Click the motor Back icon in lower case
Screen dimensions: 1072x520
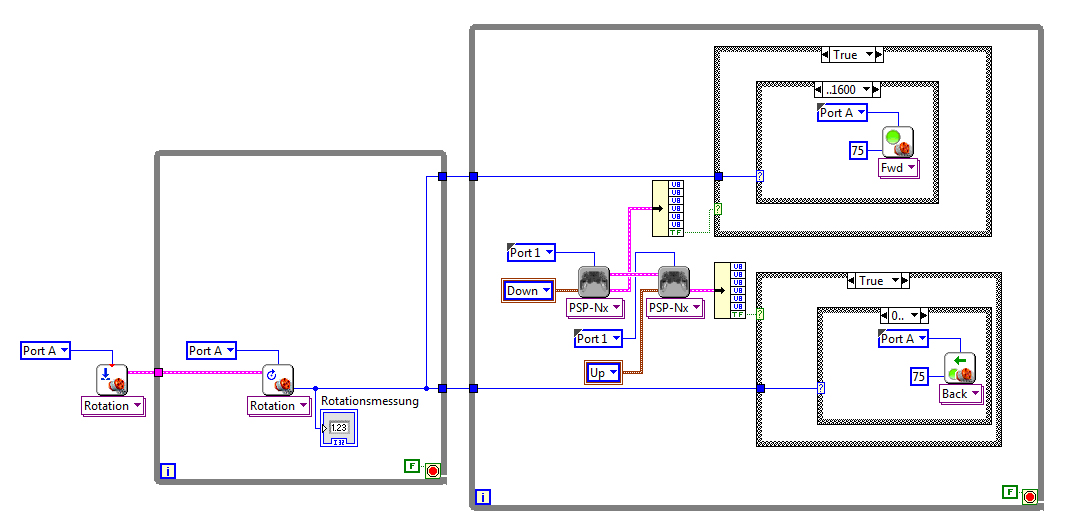[x=960, y=368]
